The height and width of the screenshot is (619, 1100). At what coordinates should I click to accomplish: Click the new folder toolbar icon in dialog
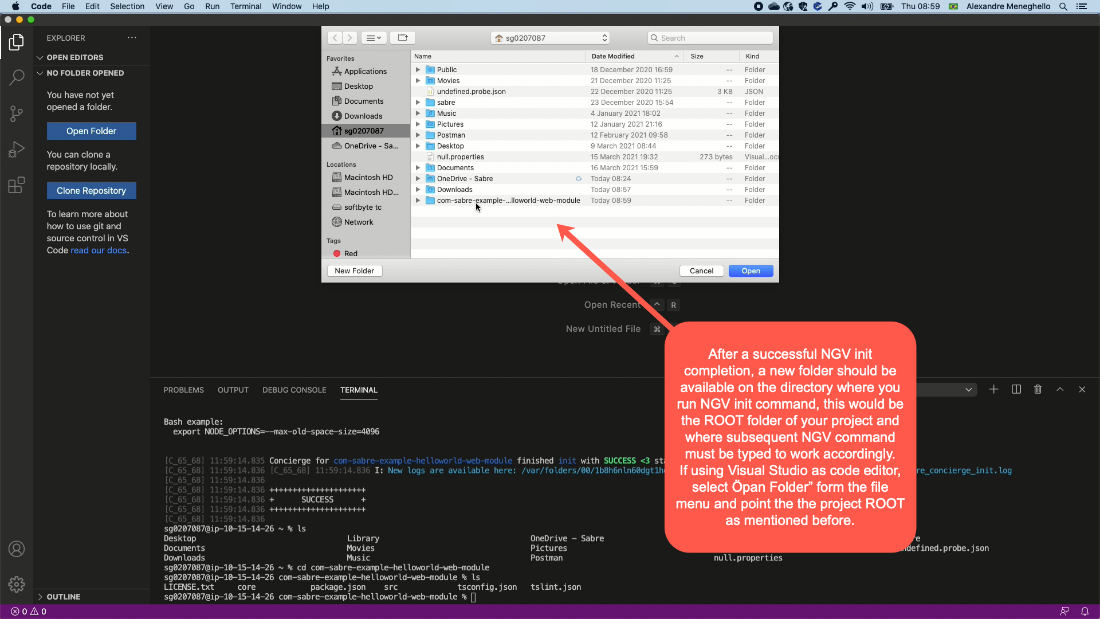point(403,38)
